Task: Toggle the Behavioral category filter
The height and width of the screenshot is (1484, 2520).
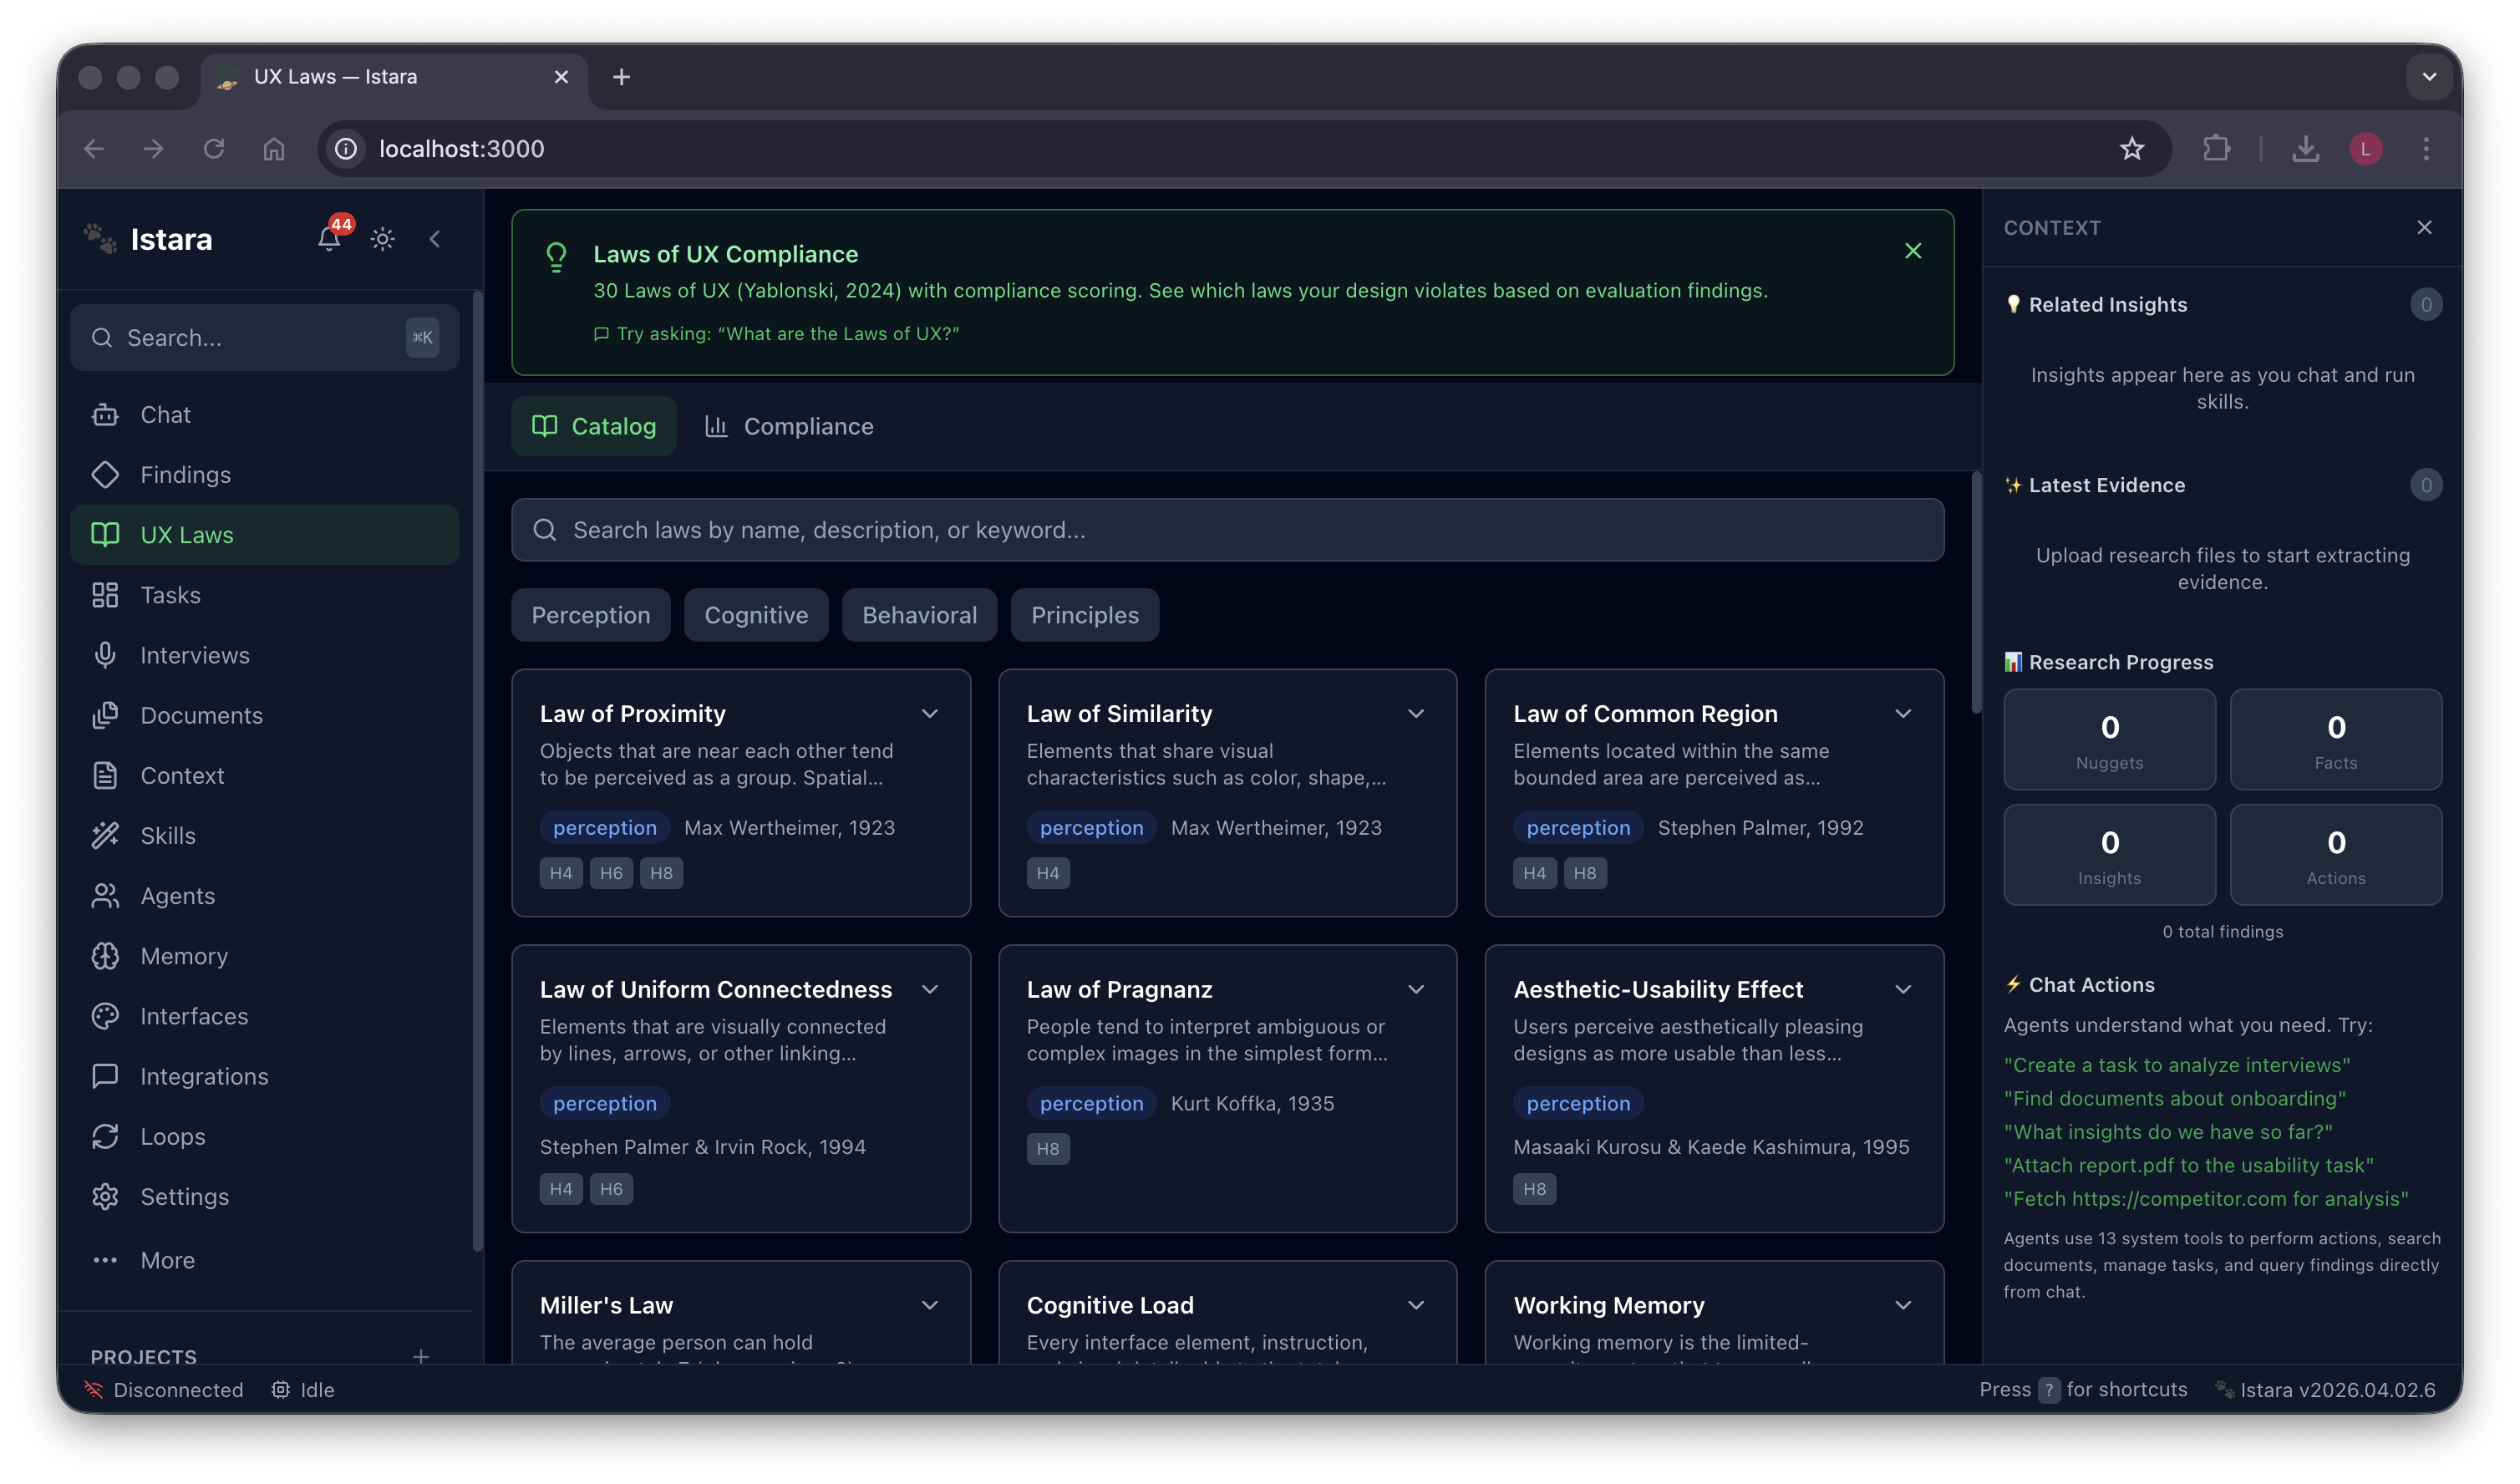Action: (x=919, y=615)
